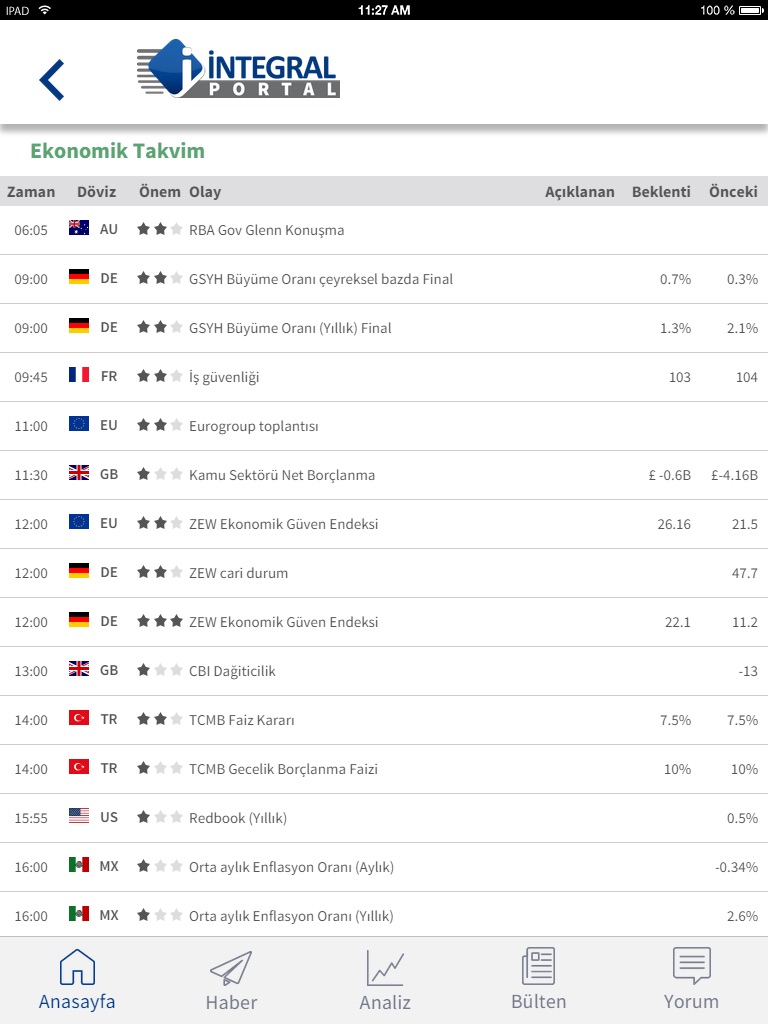Click the Önem column header
The height and width of the screenshot is (1024, 768).
coord(159,192)
